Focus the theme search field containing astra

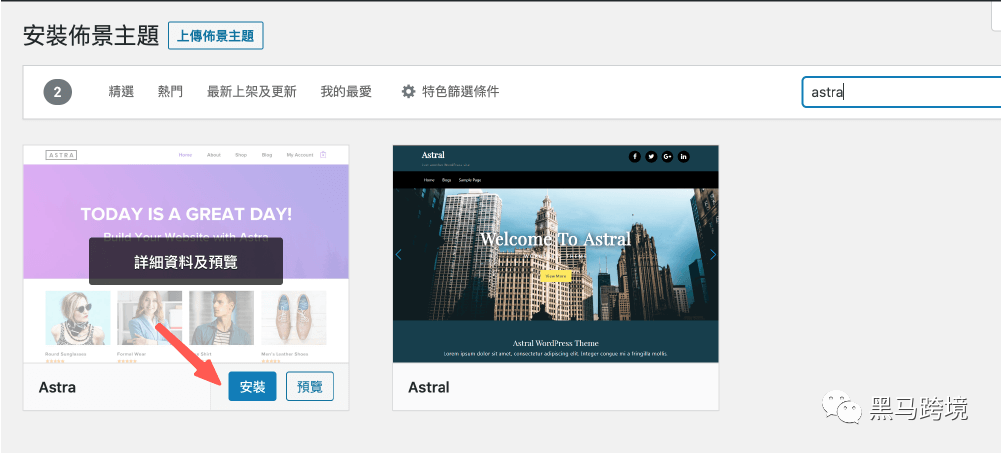point(901,92)
